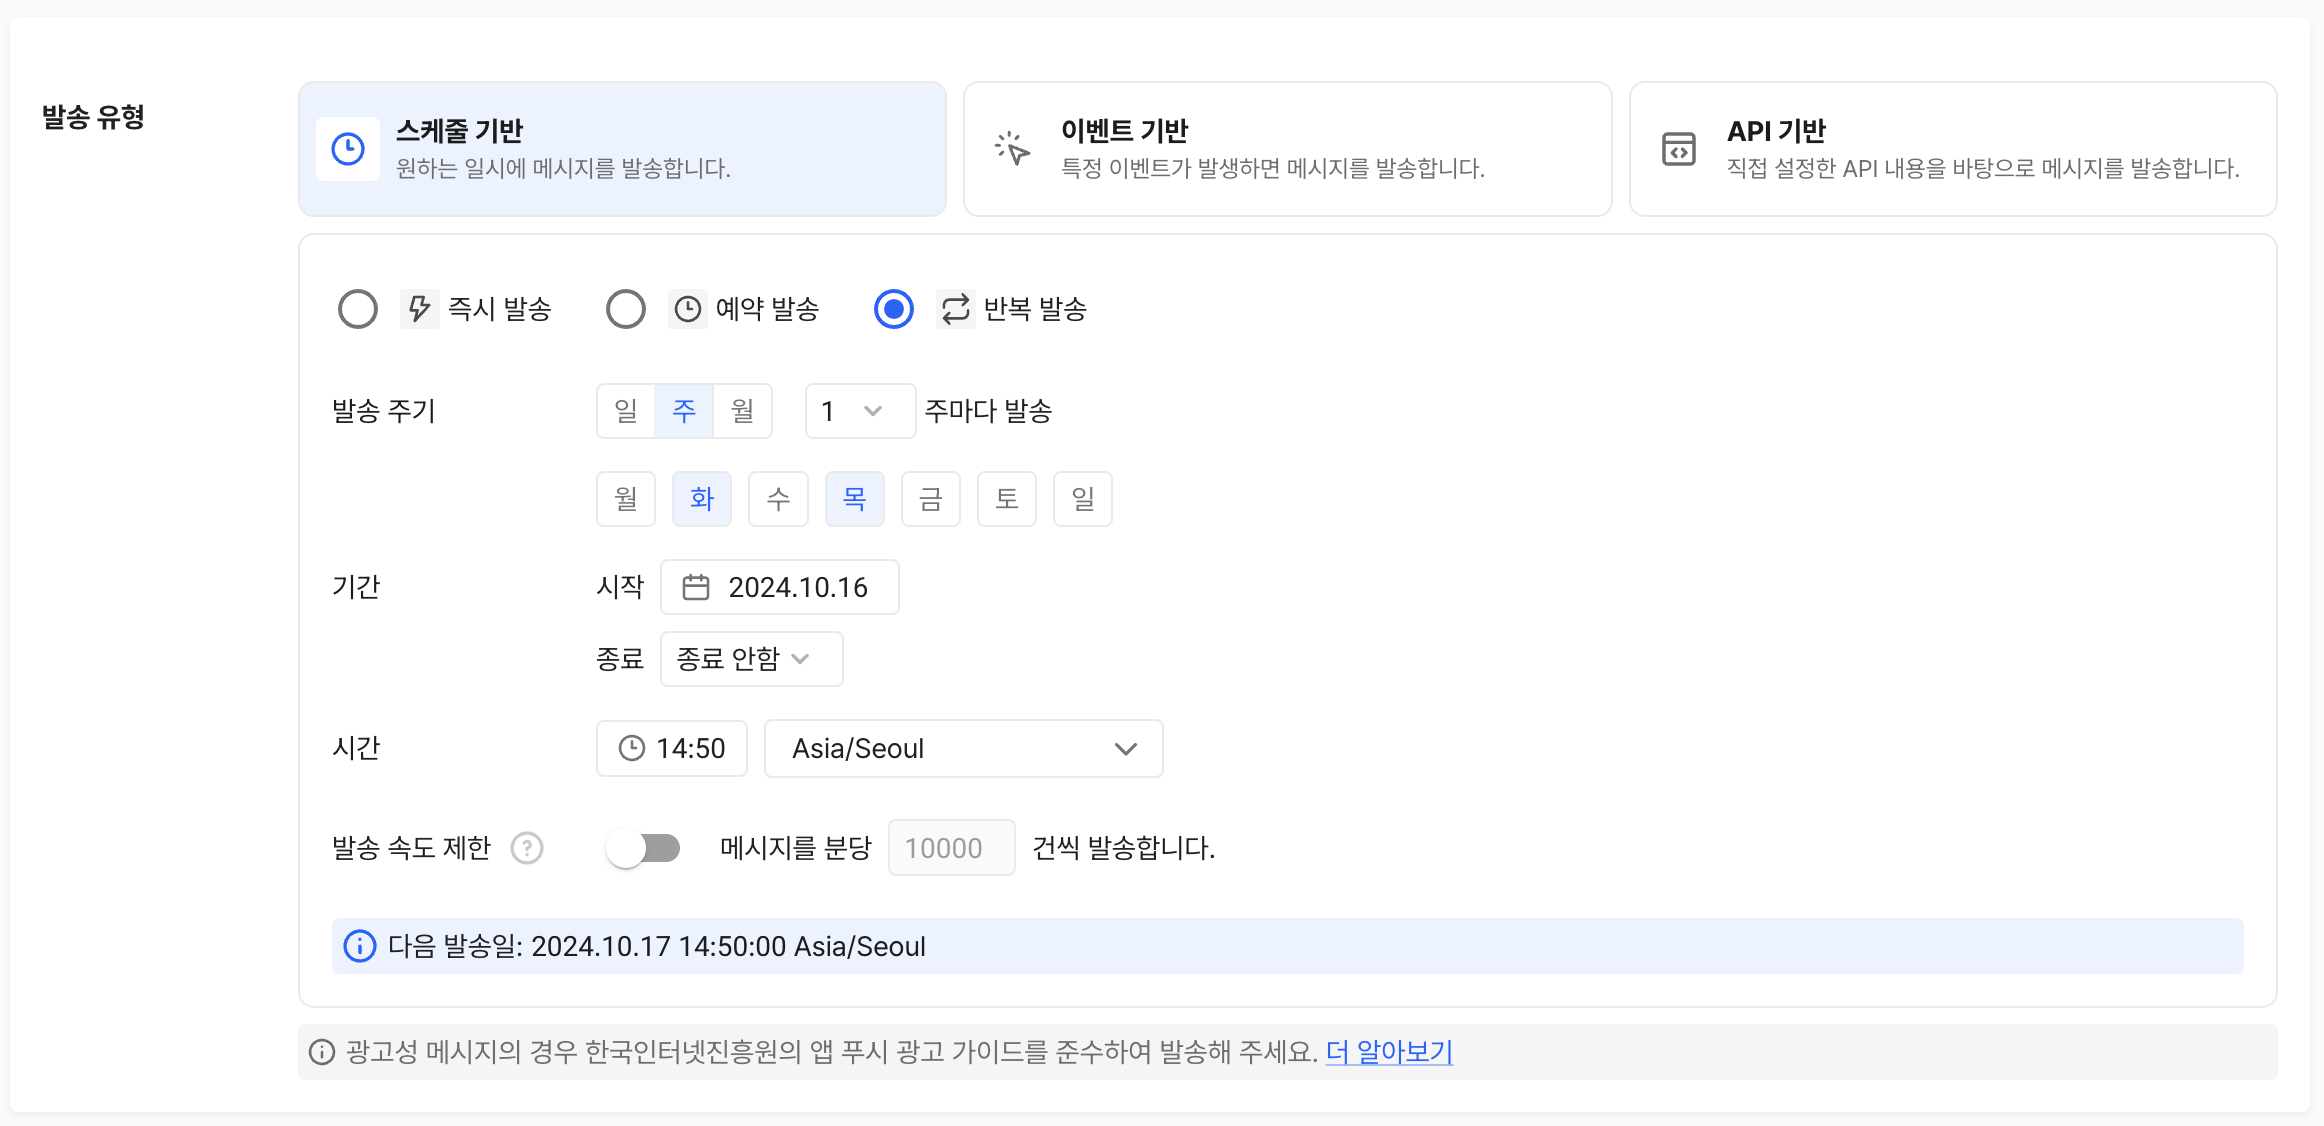Screen dimensions: 2324x1126
Task: Switch send cycle to 일 (daily) tab
Action: [x=626, y=411]
